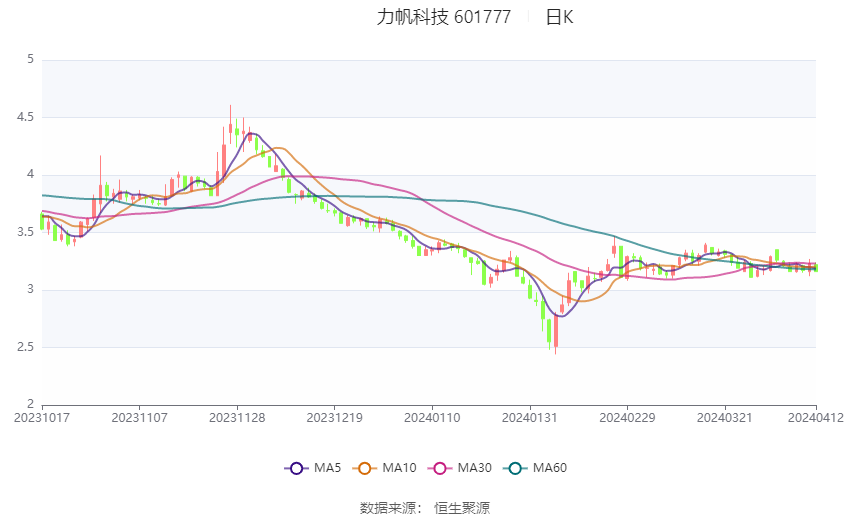The image size is (850, 516).
Task: Toggle the MA30 legend series
Action: [x=460, y=468]
